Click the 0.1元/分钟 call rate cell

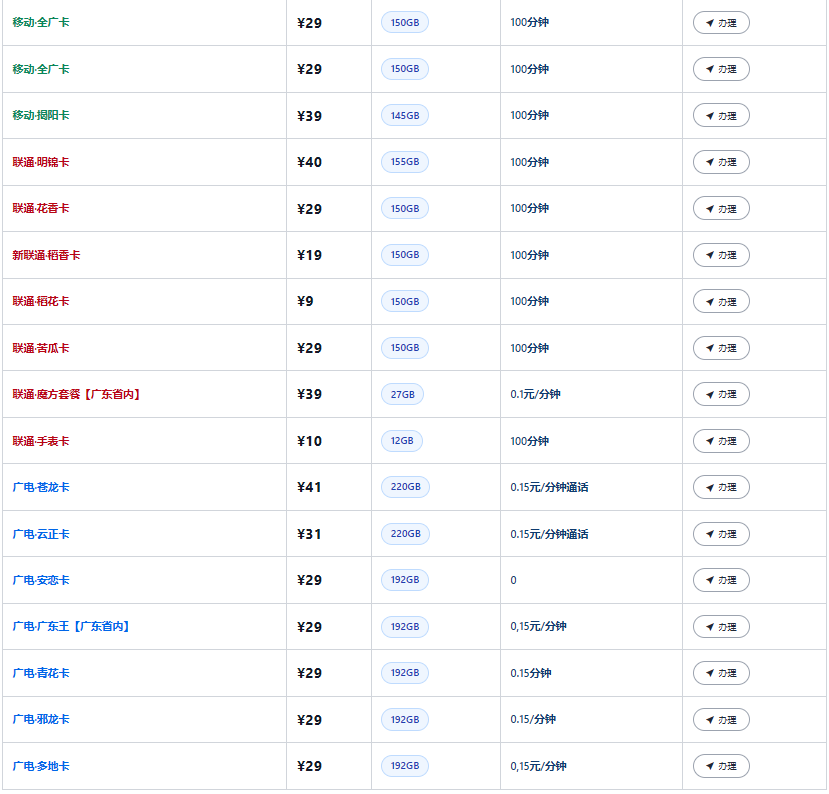pos(535,394)
